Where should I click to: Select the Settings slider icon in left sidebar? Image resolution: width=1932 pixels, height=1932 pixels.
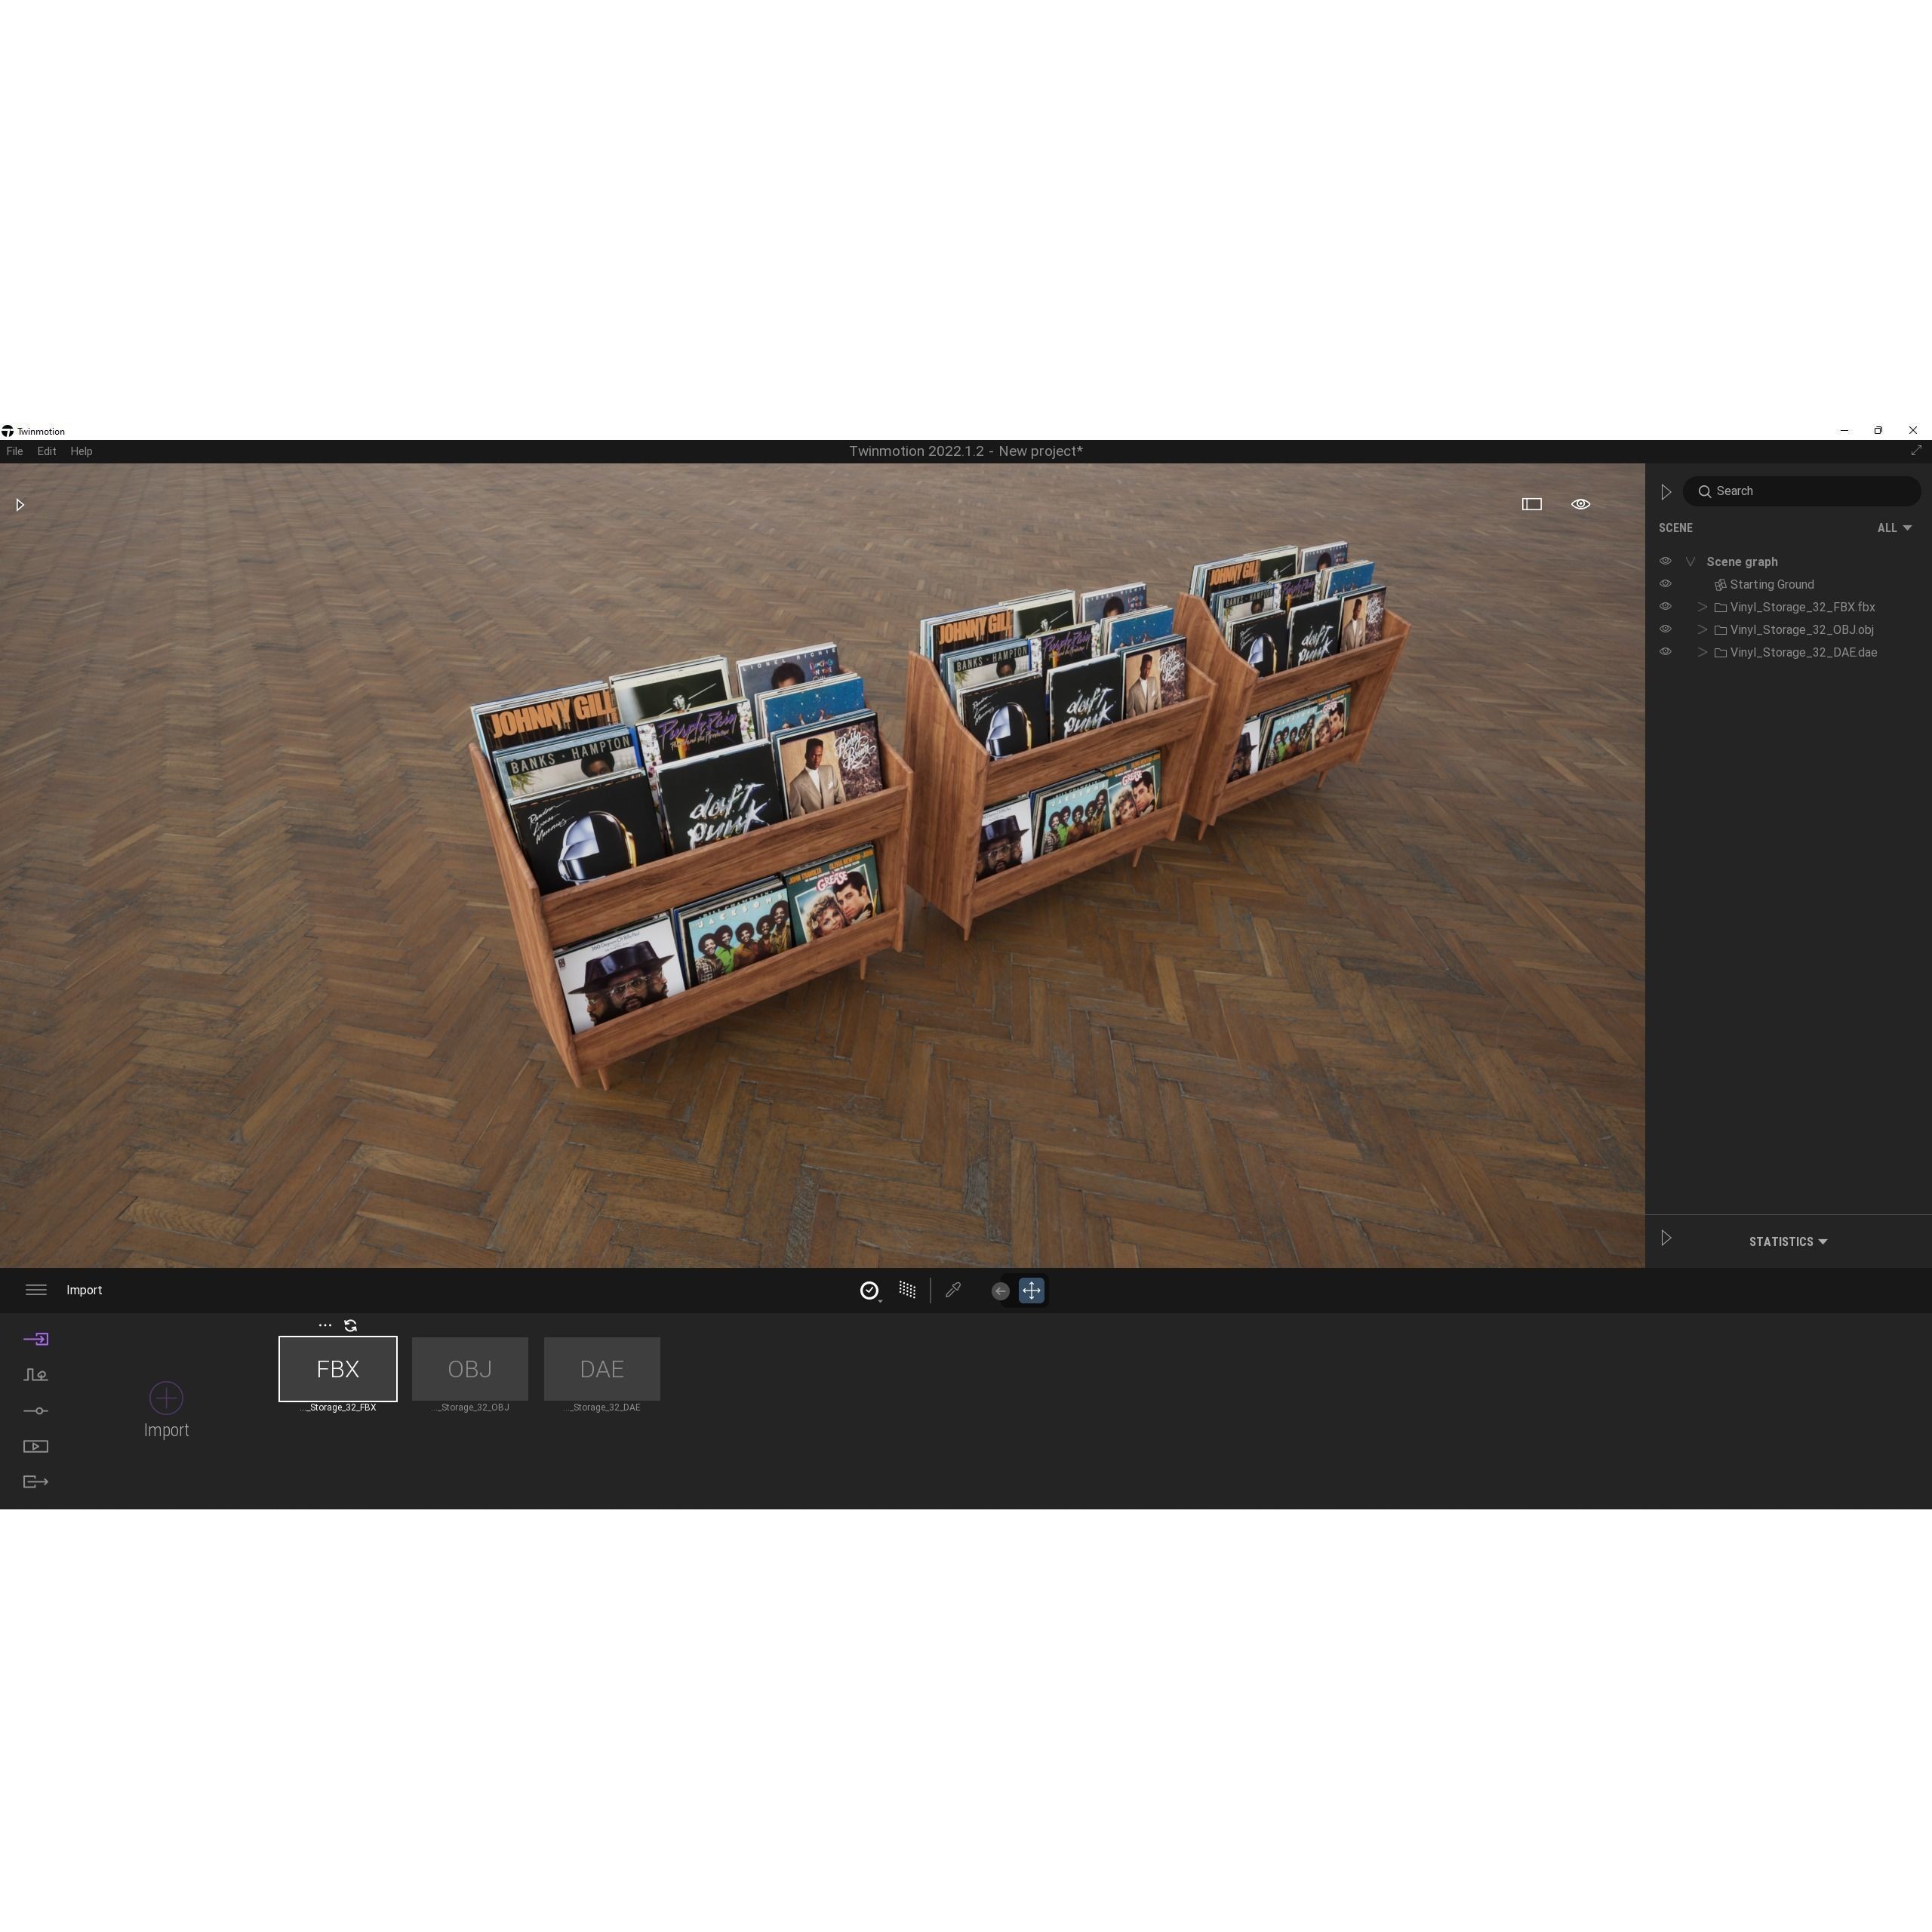point(36,1410)
